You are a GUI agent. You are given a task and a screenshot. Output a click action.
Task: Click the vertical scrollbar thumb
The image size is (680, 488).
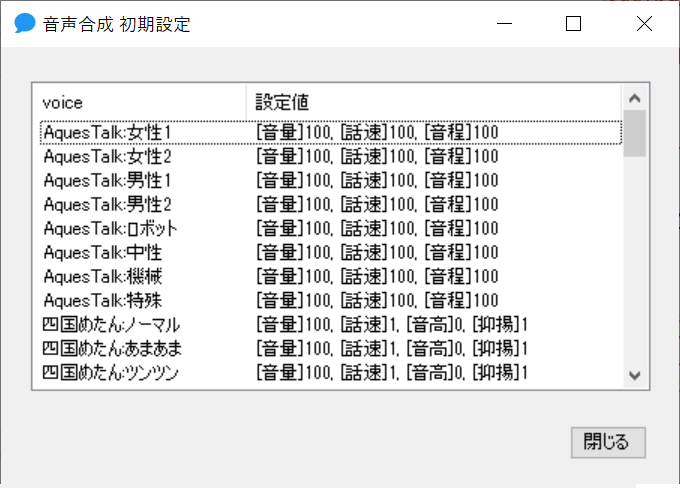click(634, 133)
